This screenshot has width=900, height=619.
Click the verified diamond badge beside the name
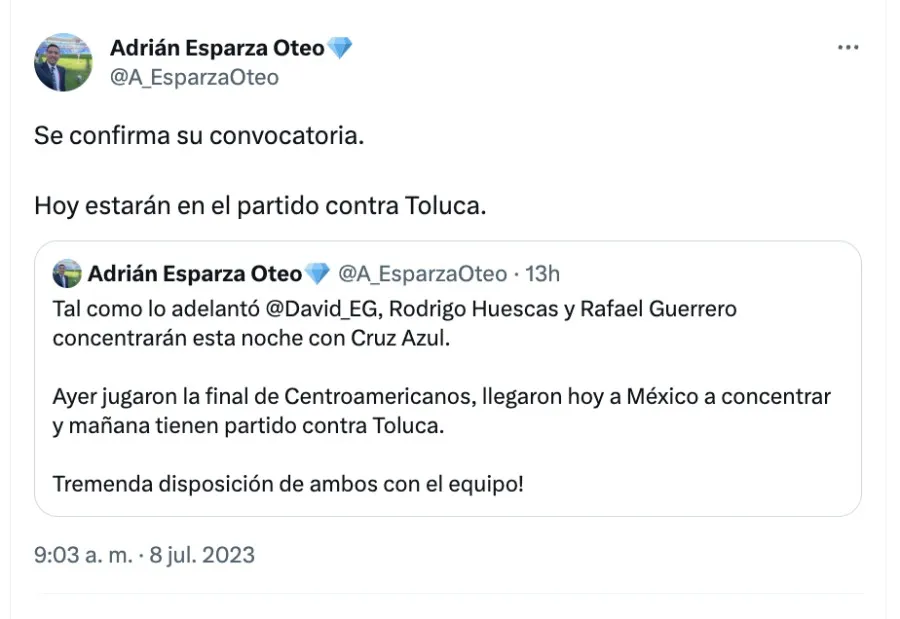click(x=340, y=46)
